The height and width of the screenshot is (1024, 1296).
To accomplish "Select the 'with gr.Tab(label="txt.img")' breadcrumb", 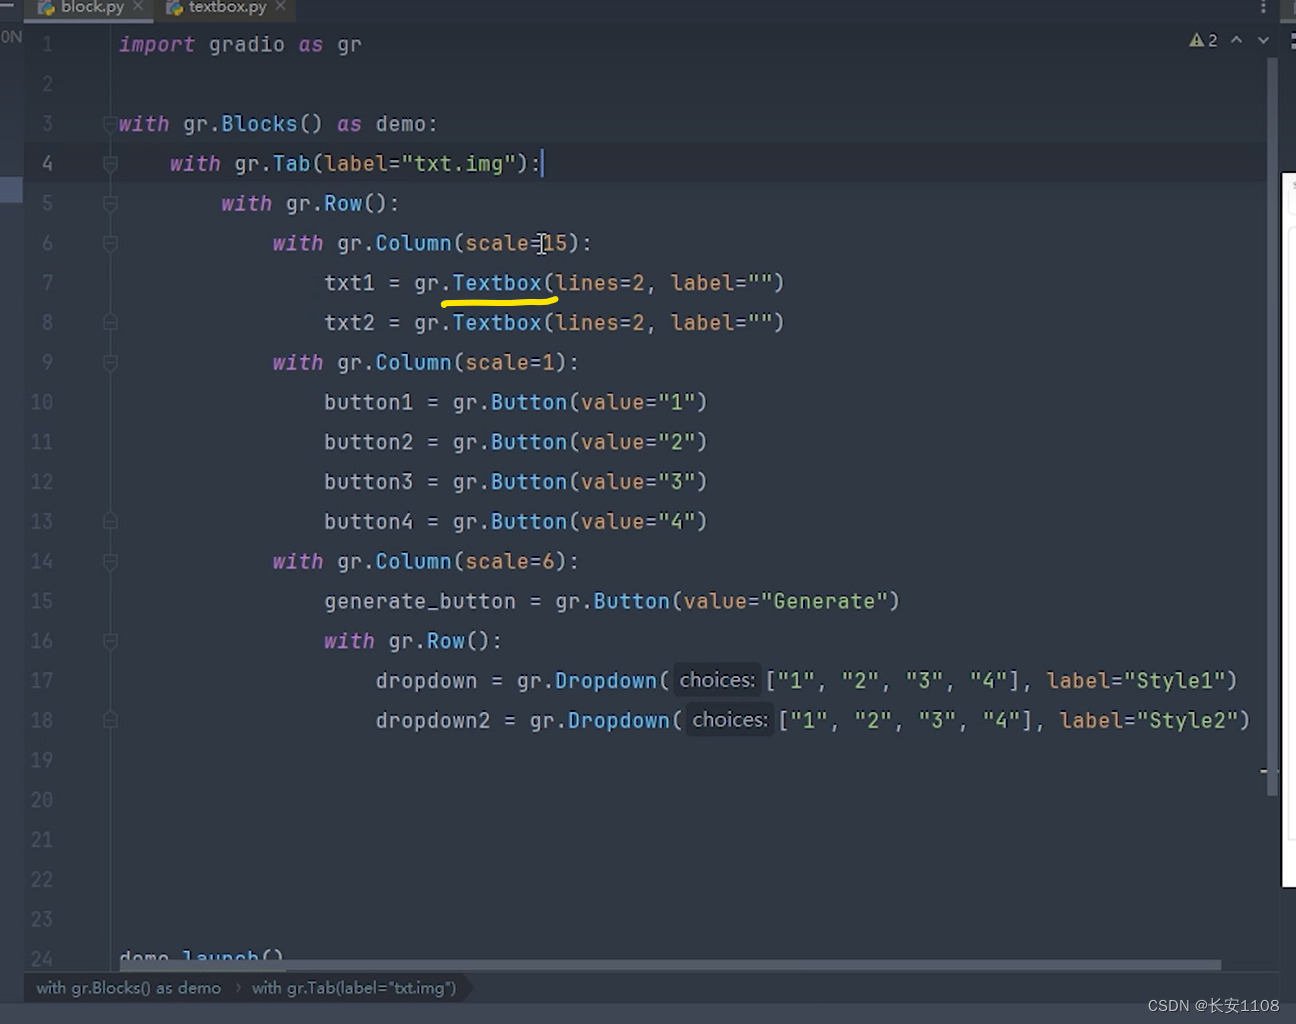I will [x=354, y=988].
